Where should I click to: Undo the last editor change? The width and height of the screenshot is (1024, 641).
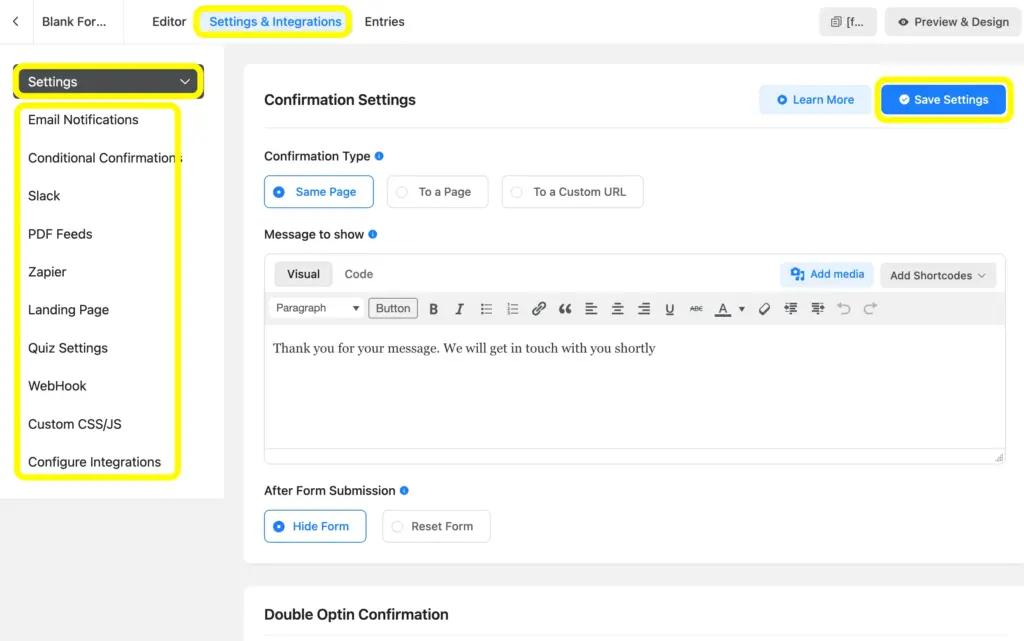[x=845, y=308]
